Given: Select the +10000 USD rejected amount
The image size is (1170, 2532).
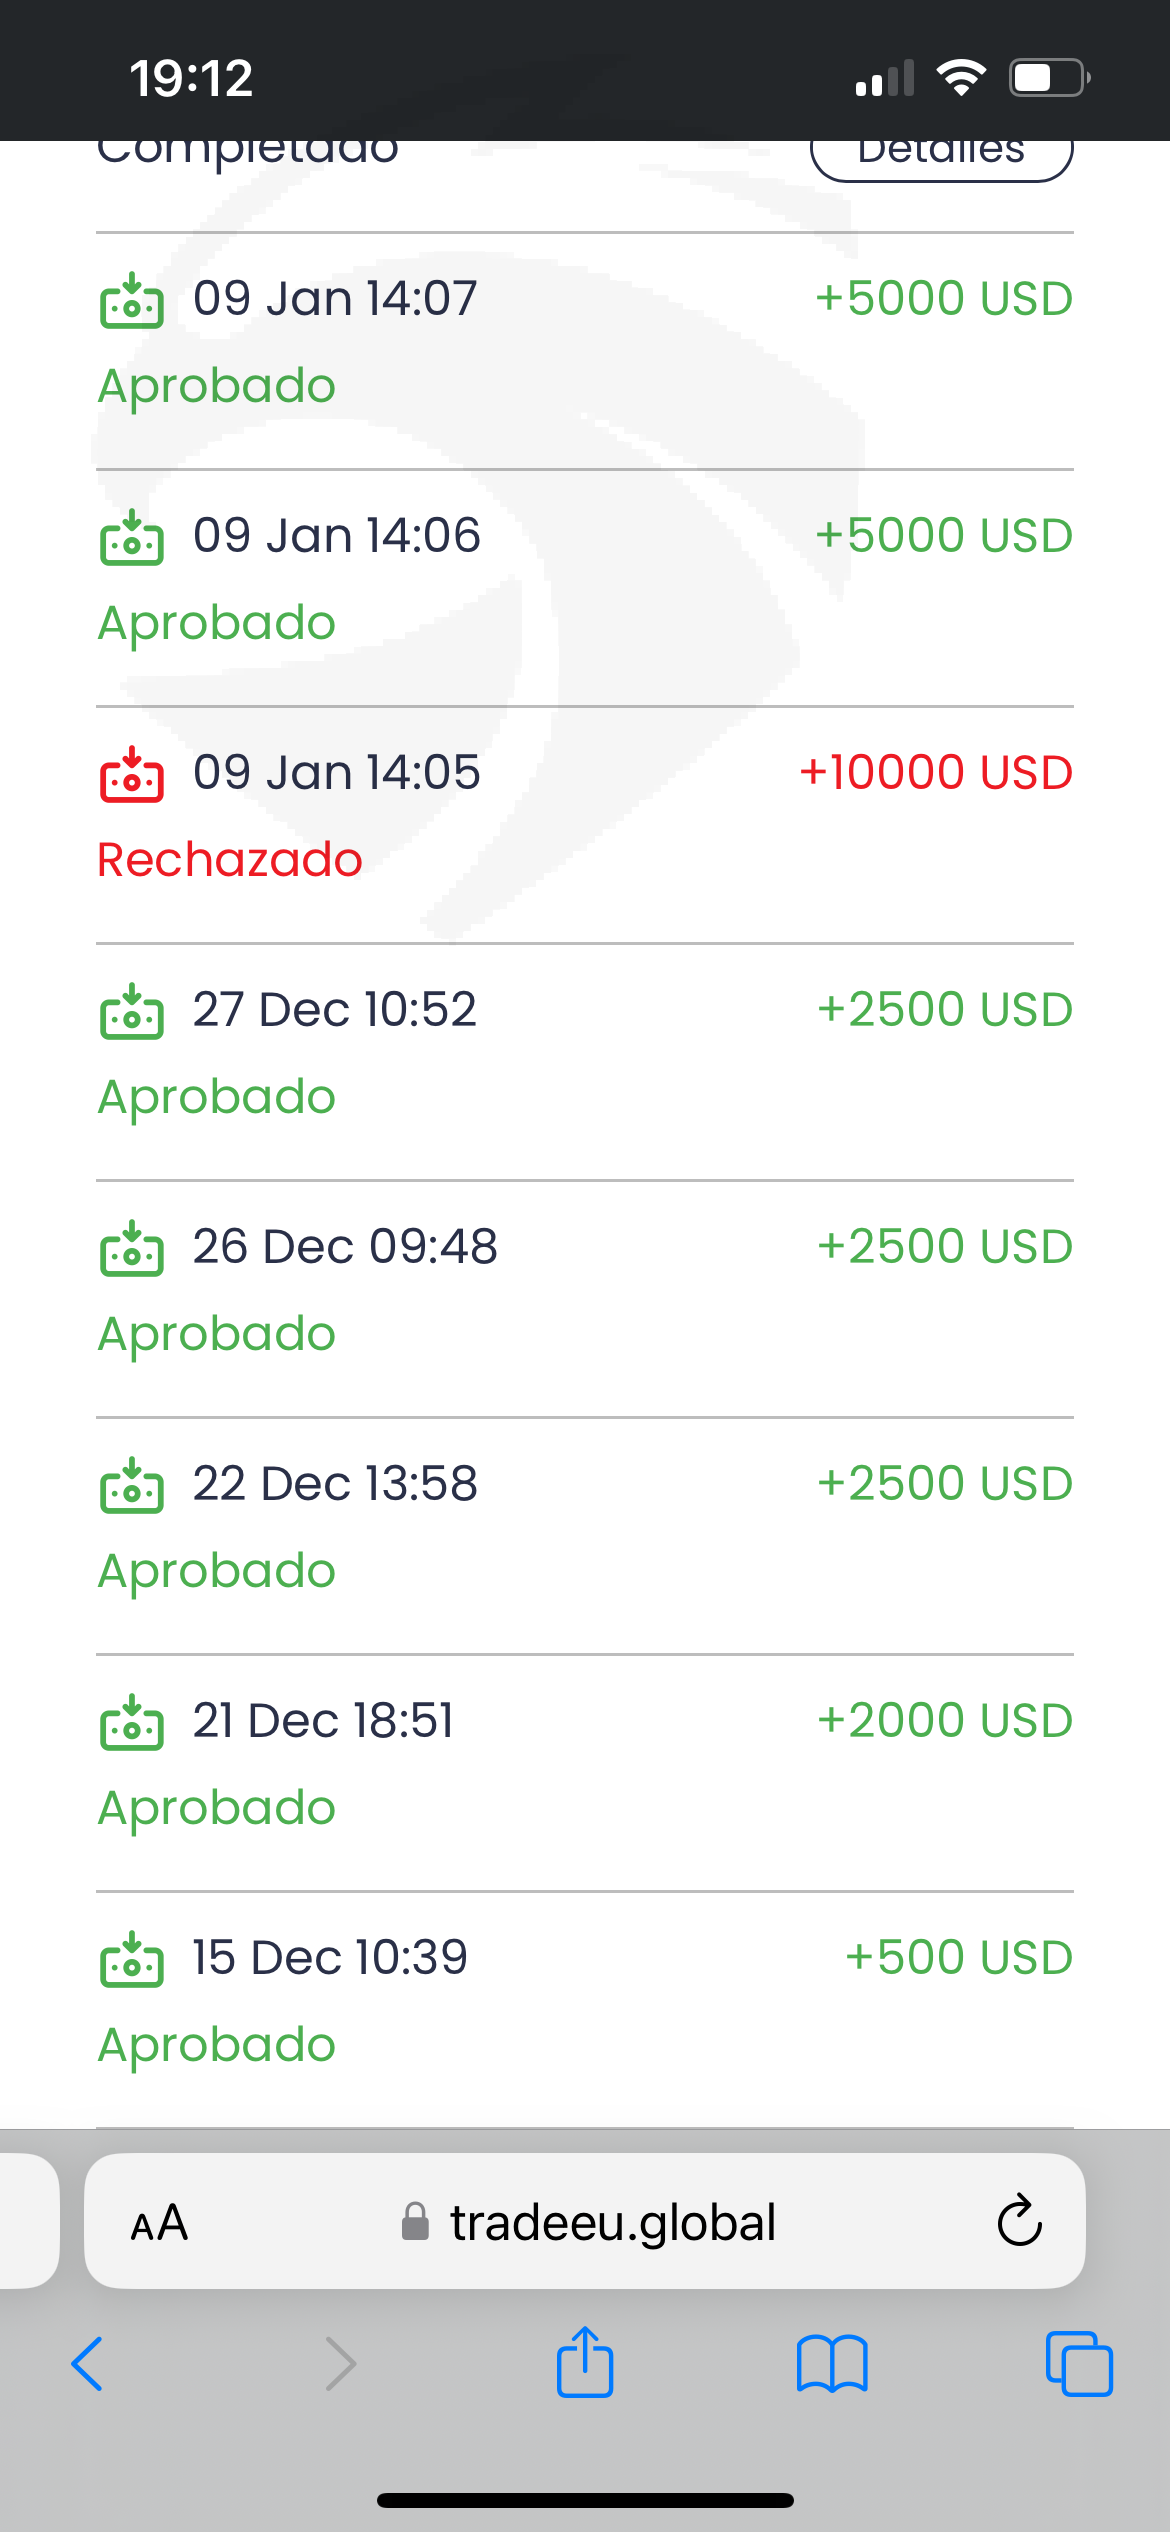Looking at the screenshot, I should click(936, 773).
